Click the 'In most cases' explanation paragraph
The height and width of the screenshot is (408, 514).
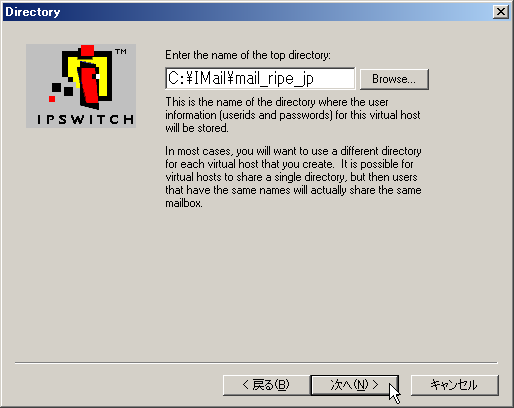[293, 177]
